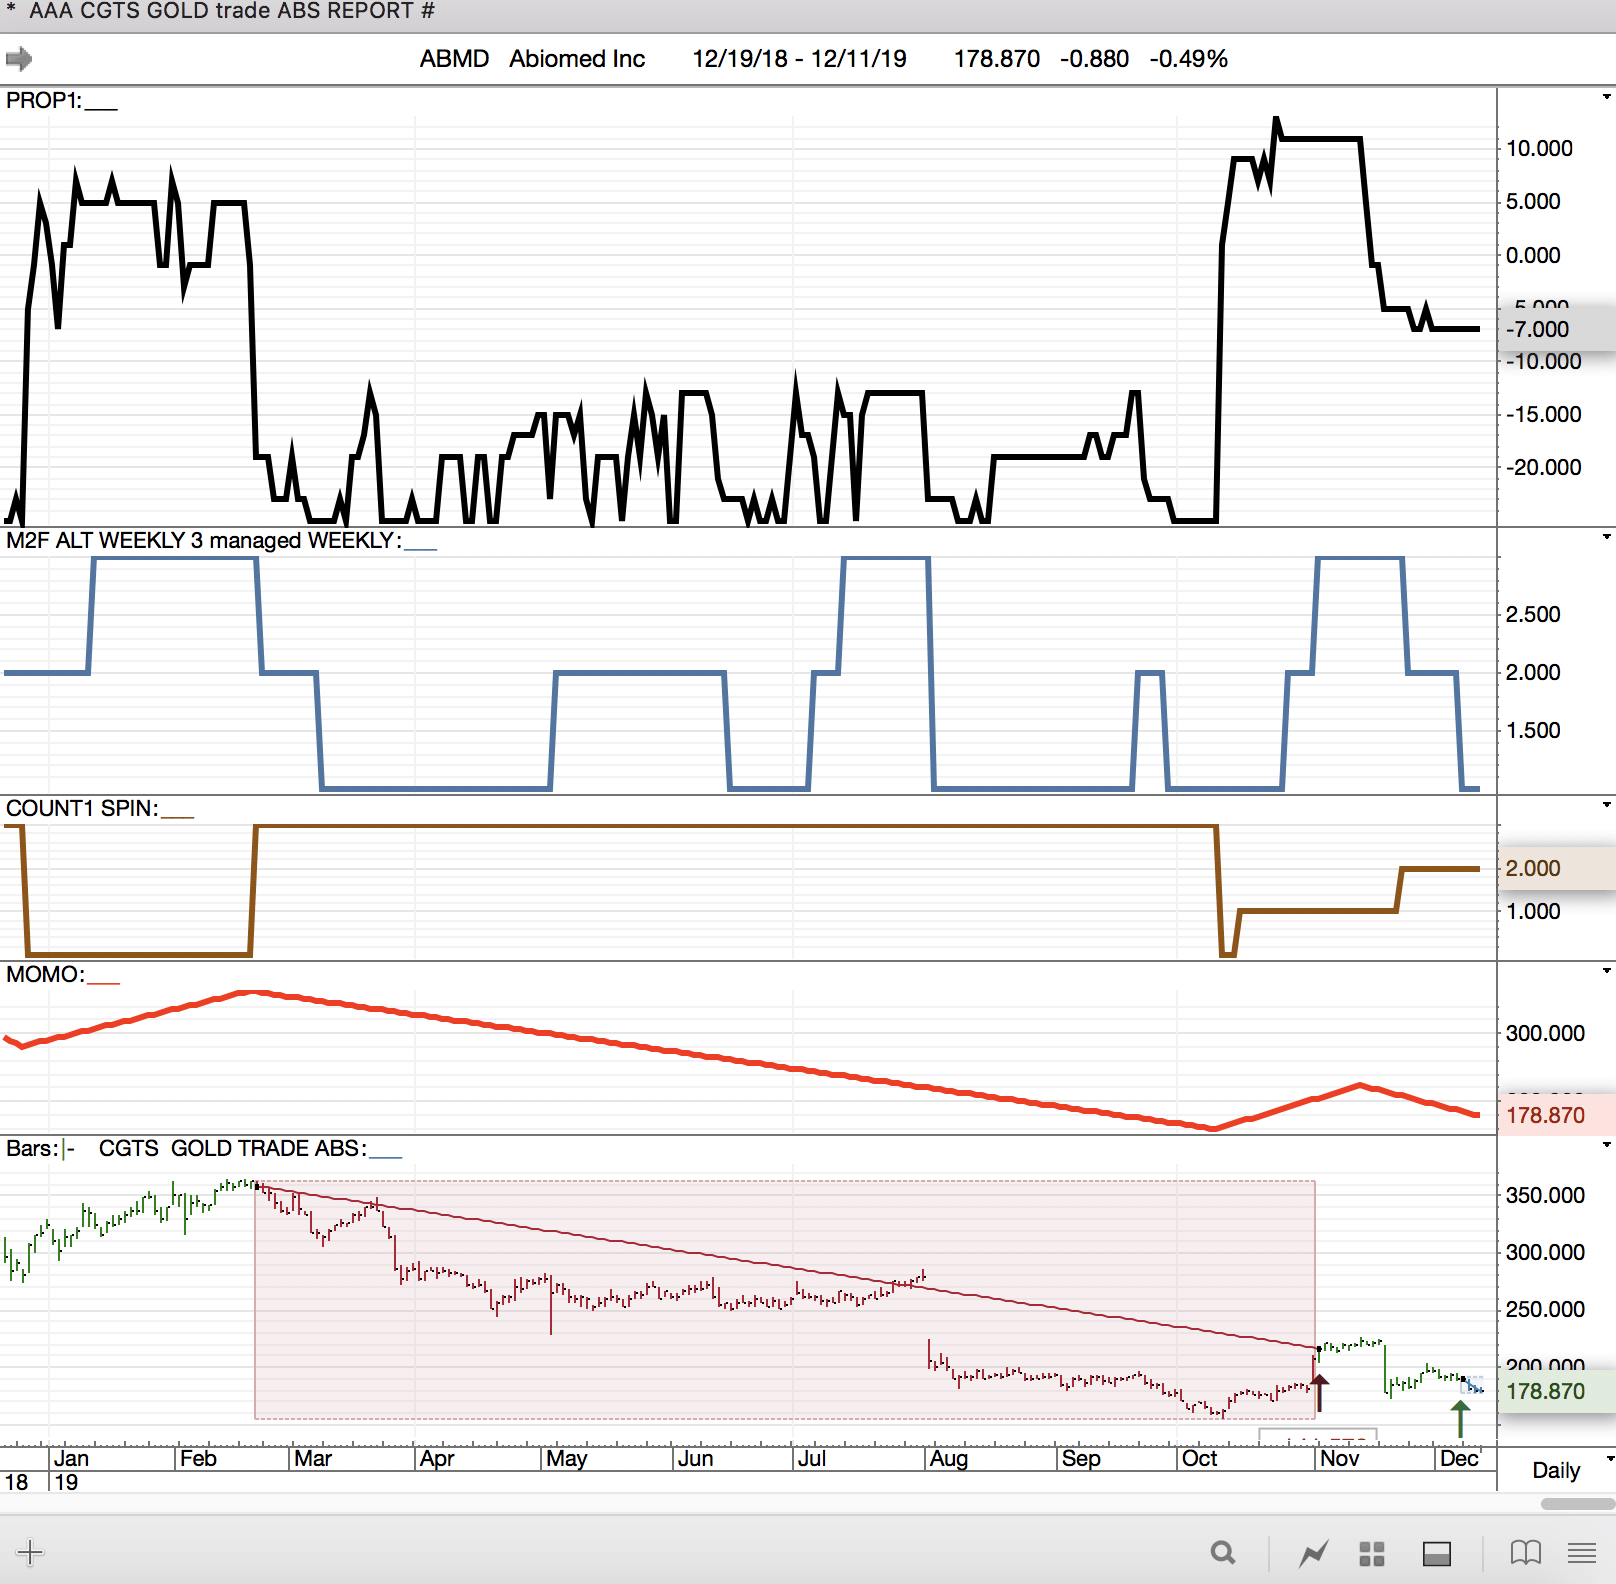
Task: Open the horizontal lines list icon
Action: click(x=1582, y=1553)
